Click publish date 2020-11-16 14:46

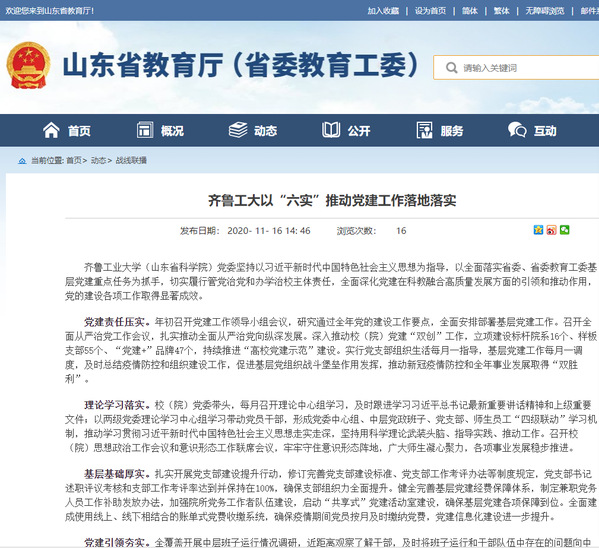pyautogui.click(x=269, y=231)
